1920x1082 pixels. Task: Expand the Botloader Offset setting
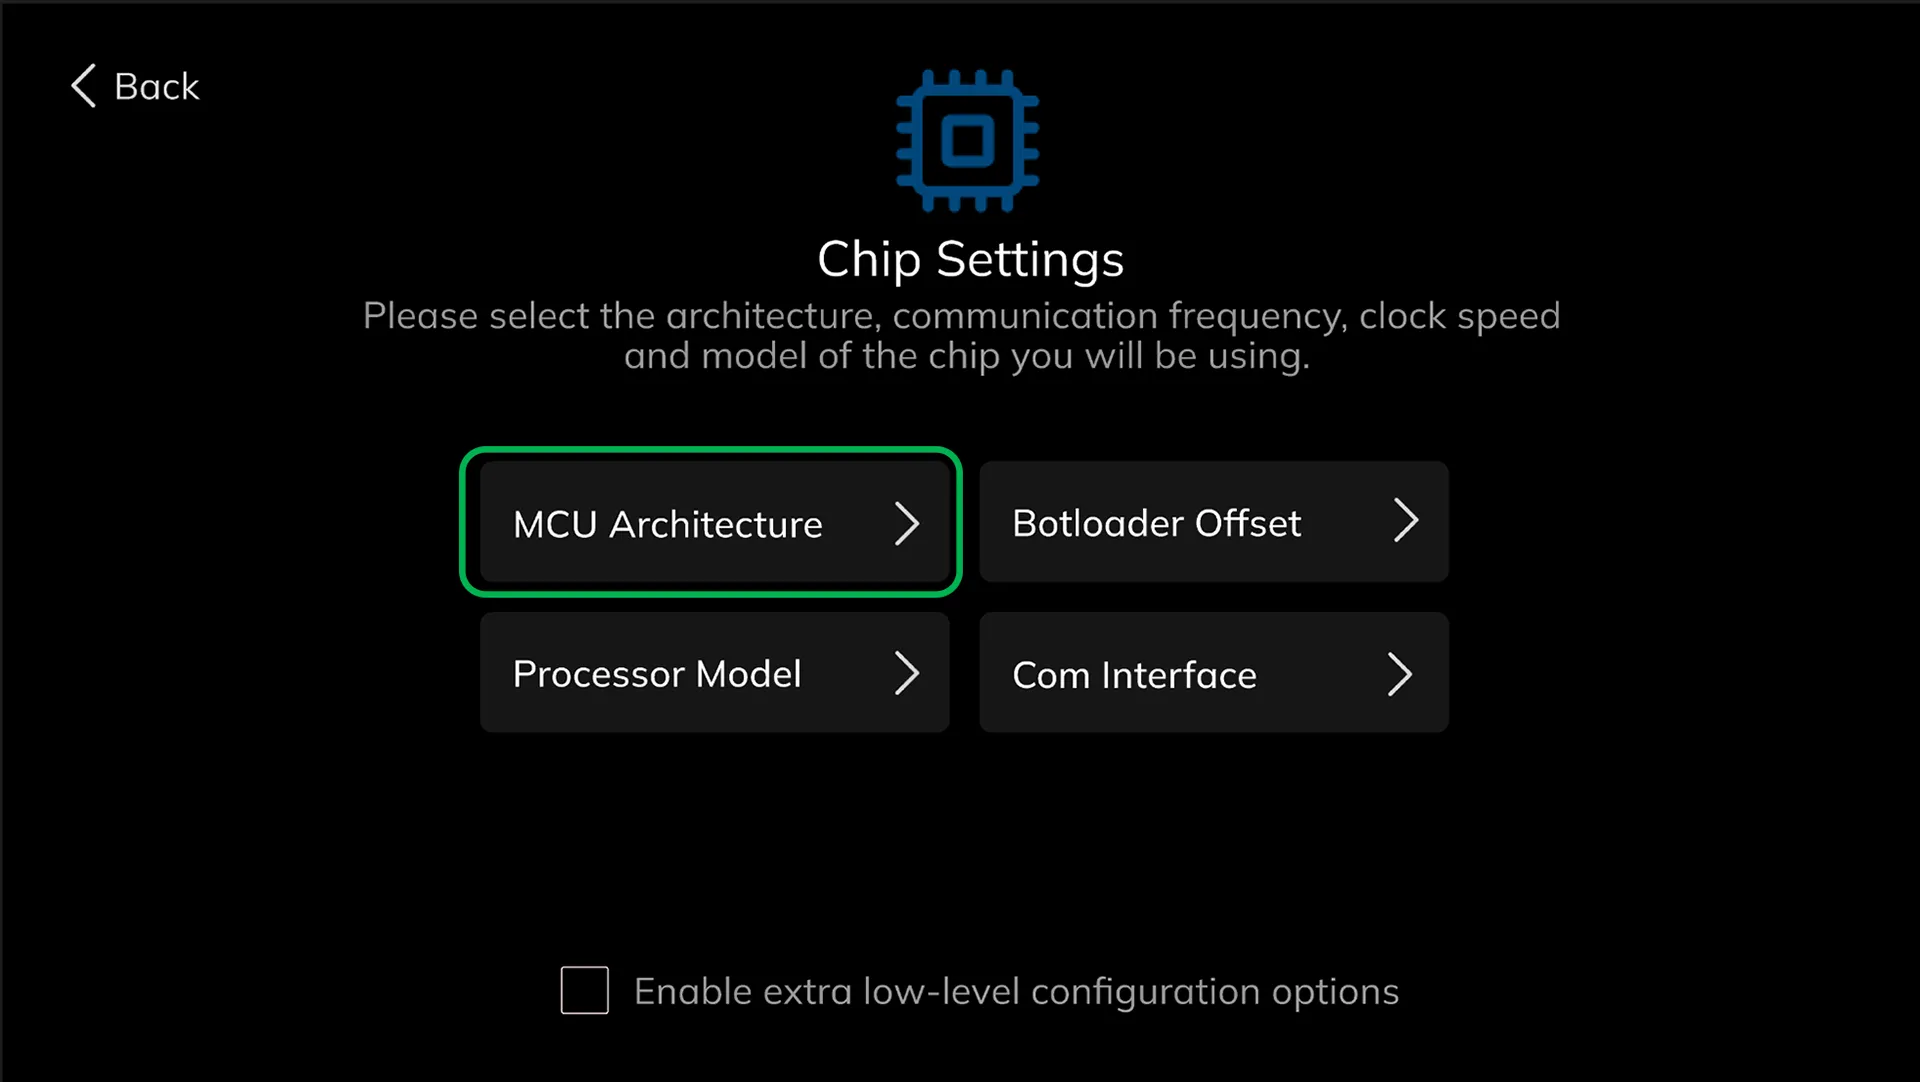point(1214,522)
